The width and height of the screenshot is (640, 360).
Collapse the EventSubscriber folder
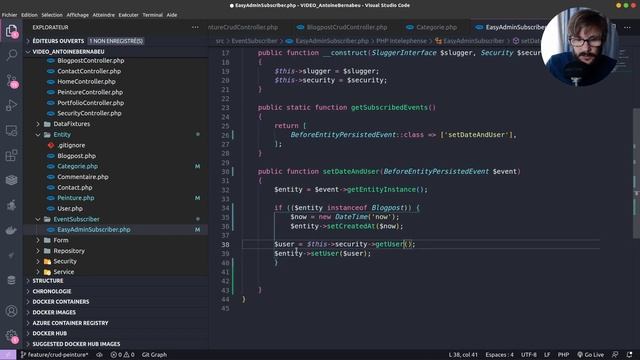click(x=76, y=219)
